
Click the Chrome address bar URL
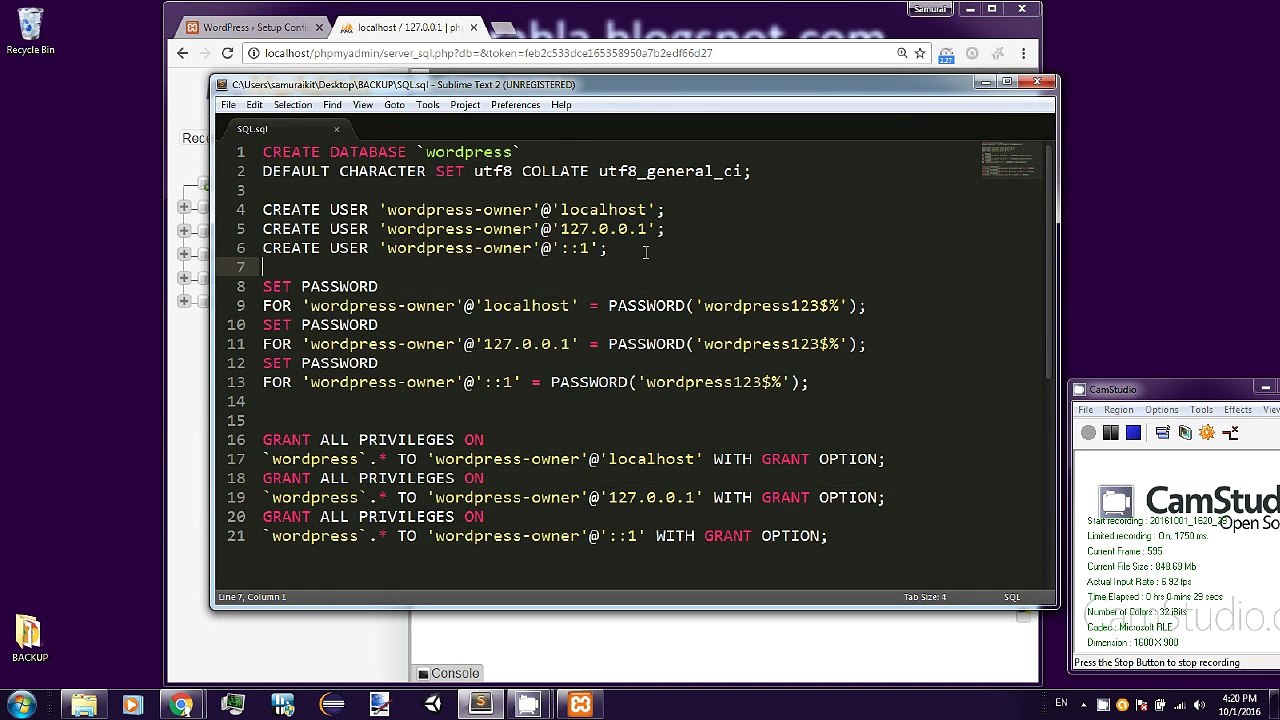coord(488,53)
